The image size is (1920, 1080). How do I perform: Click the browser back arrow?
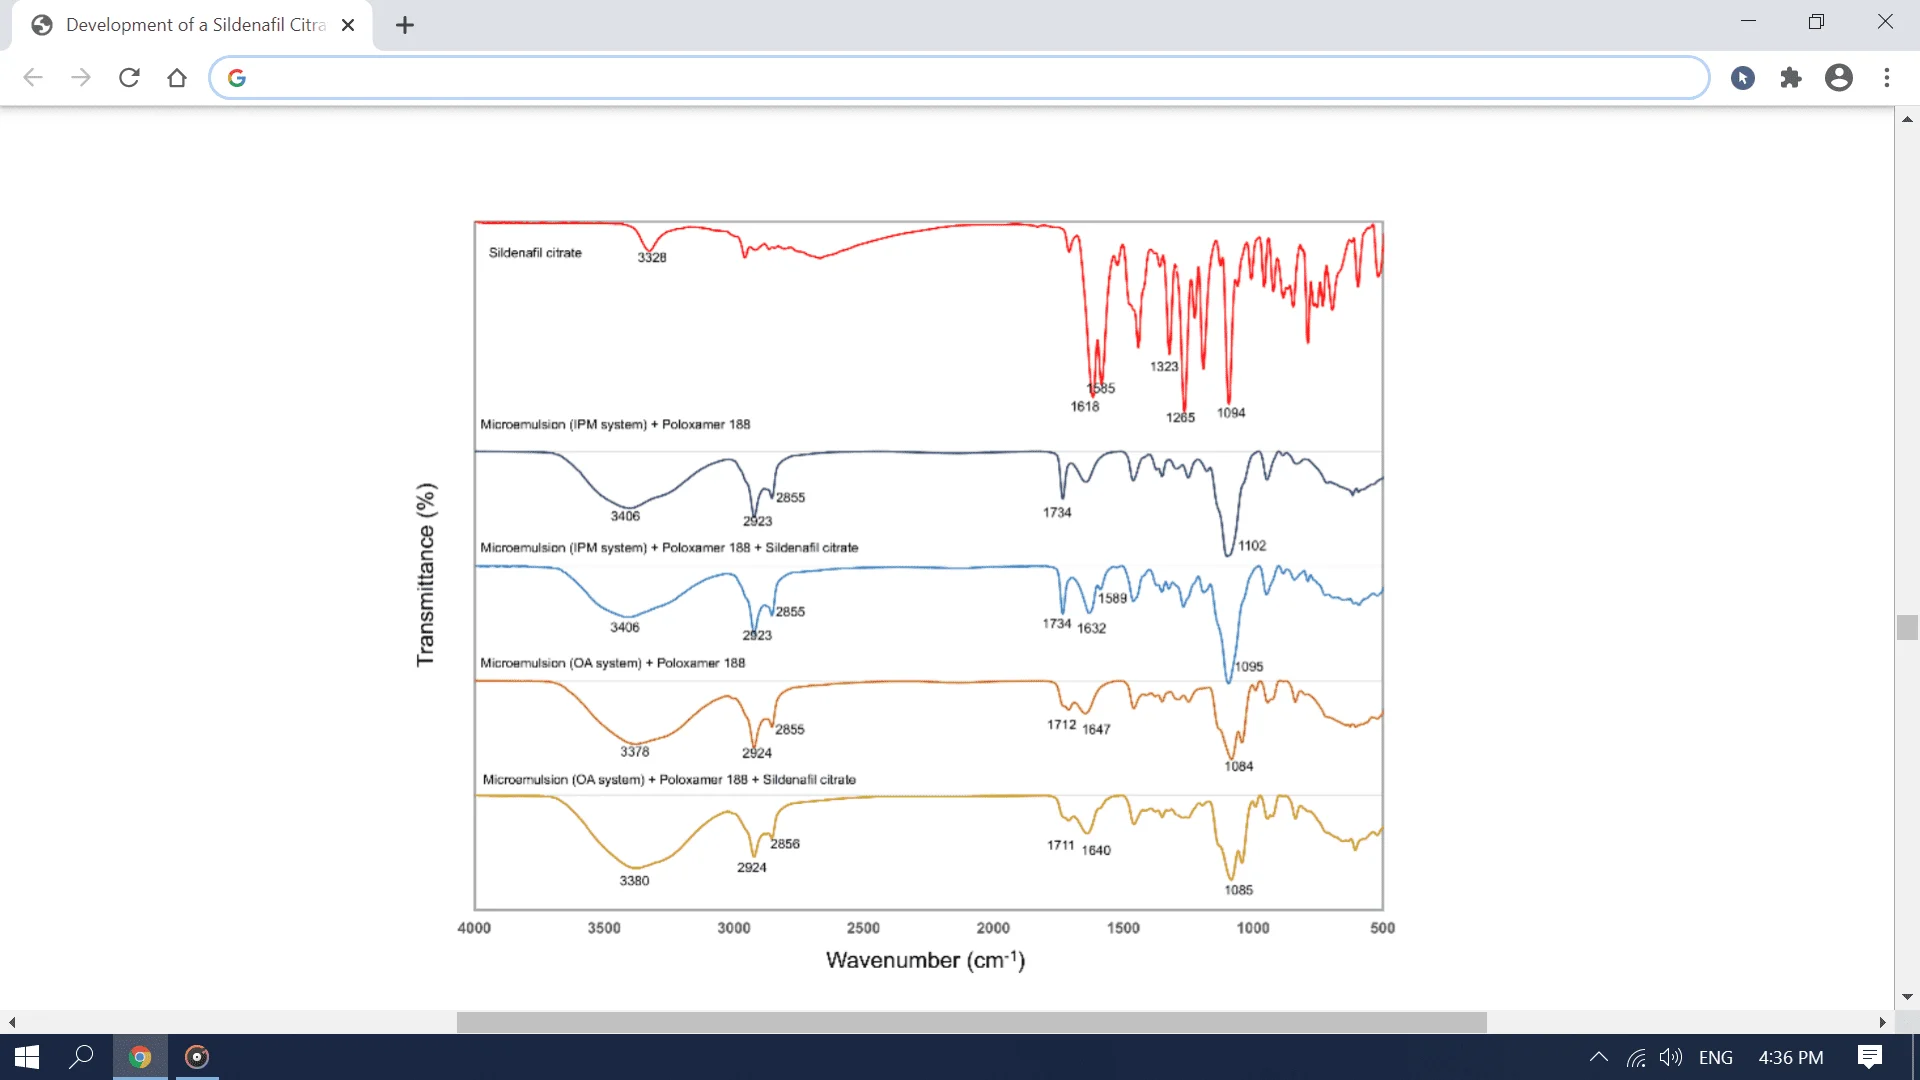tap(33, 78)
